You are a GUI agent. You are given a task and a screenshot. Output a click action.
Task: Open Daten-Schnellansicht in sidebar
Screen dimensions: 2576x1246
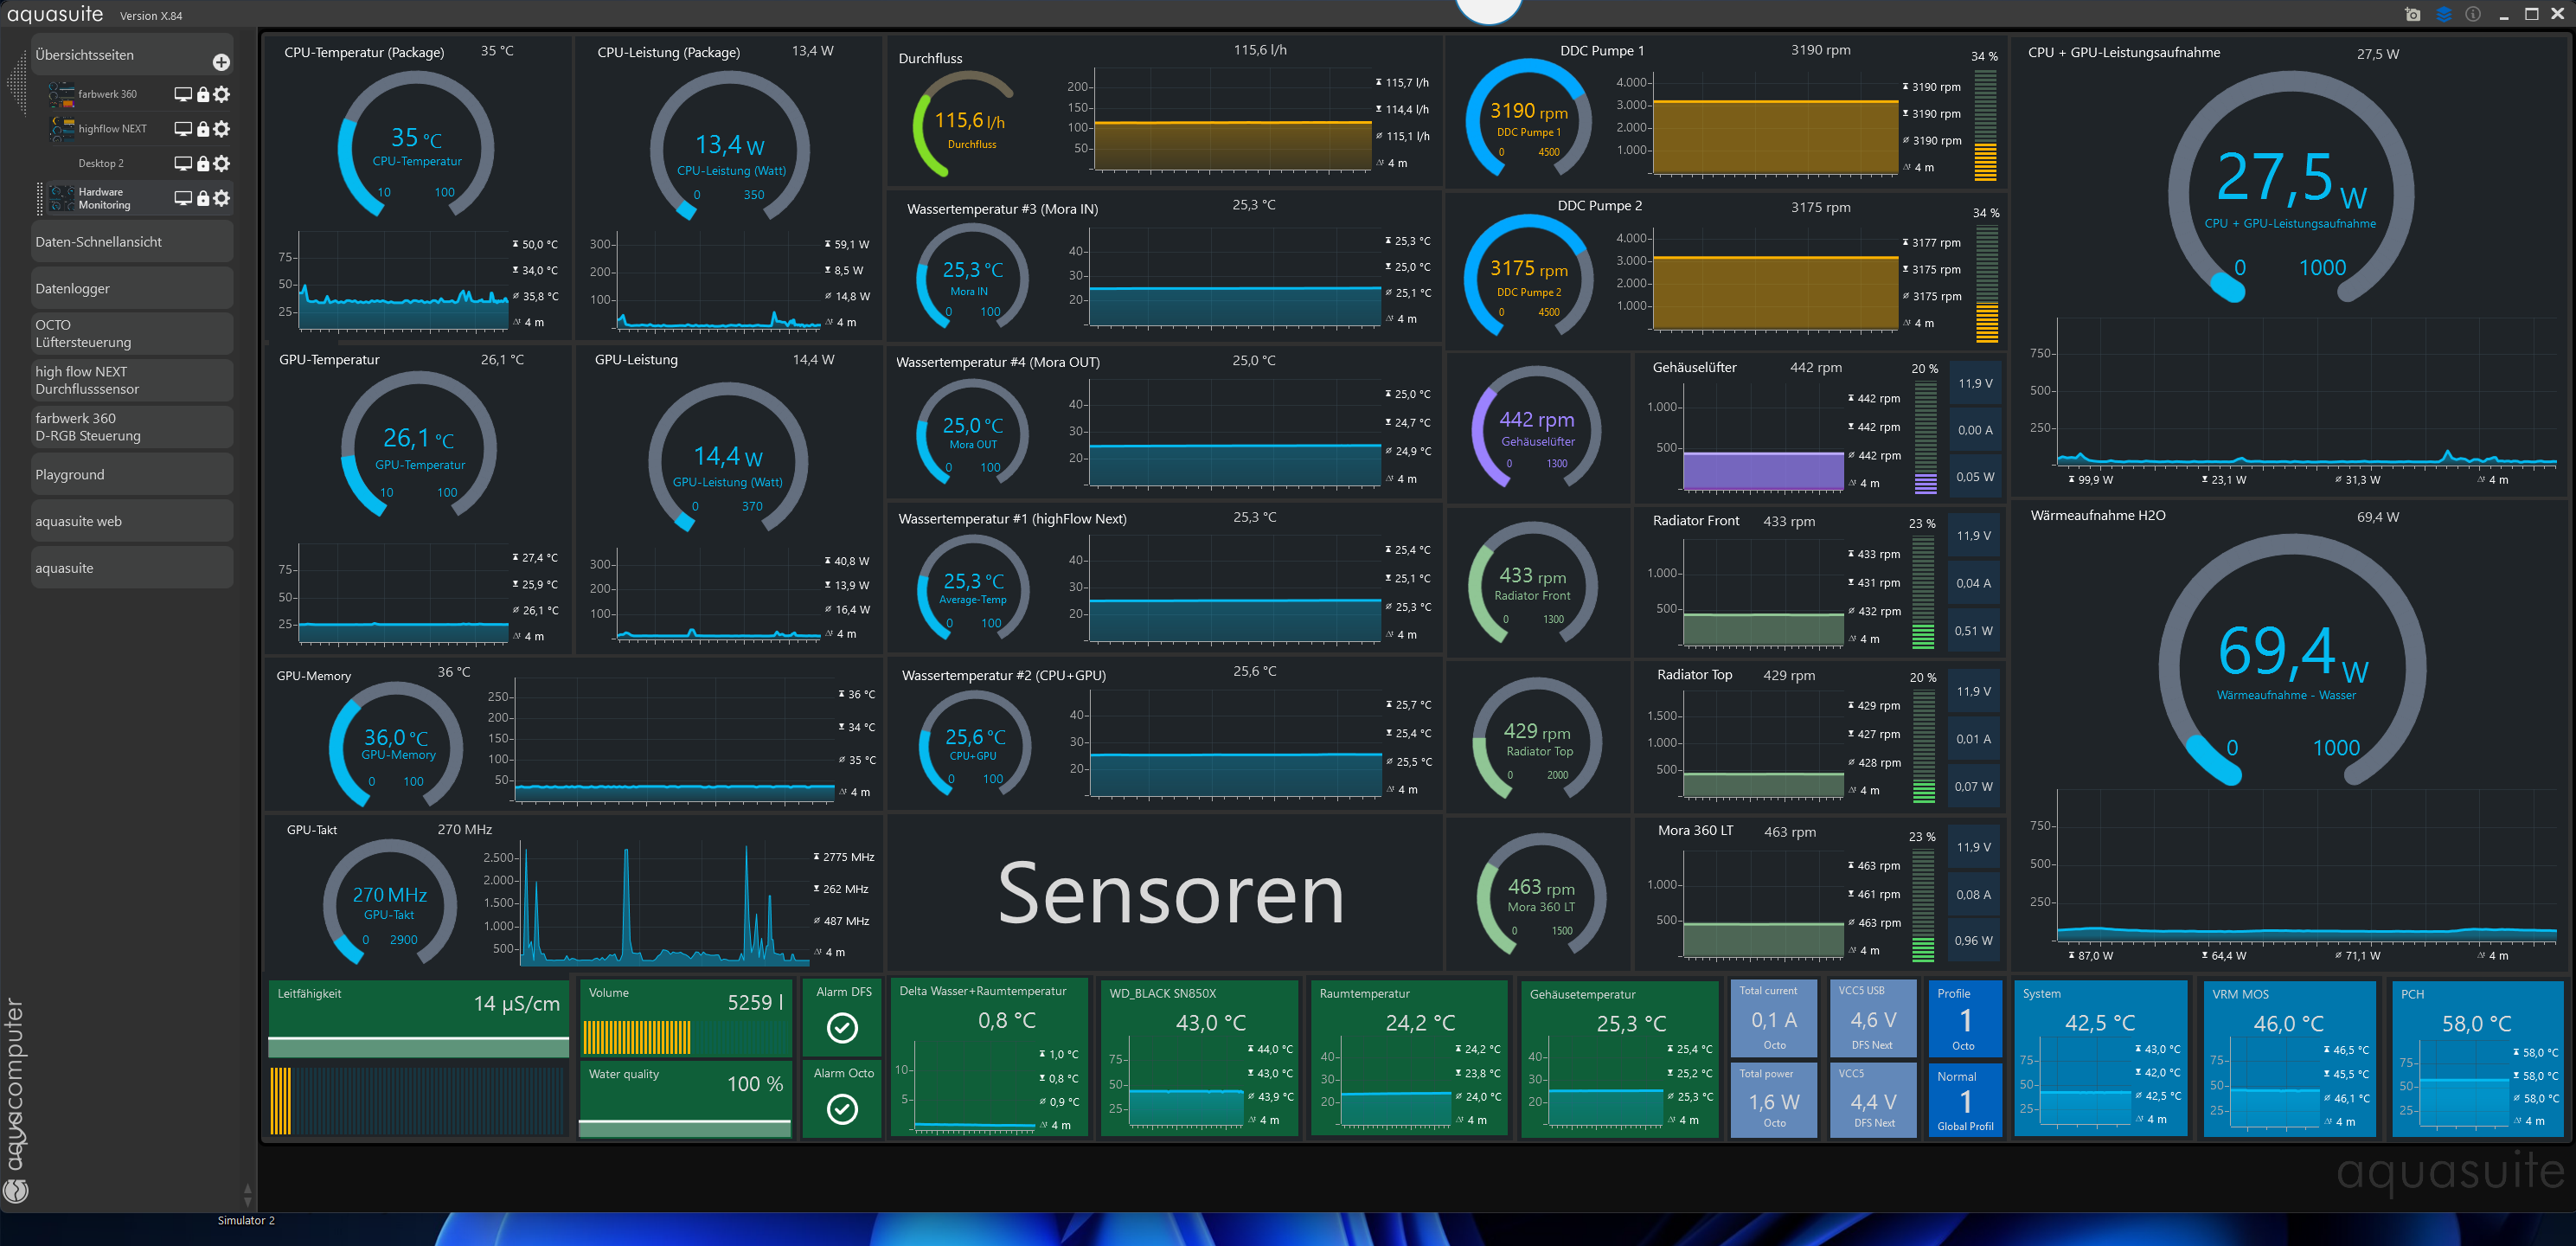[132, 242]
